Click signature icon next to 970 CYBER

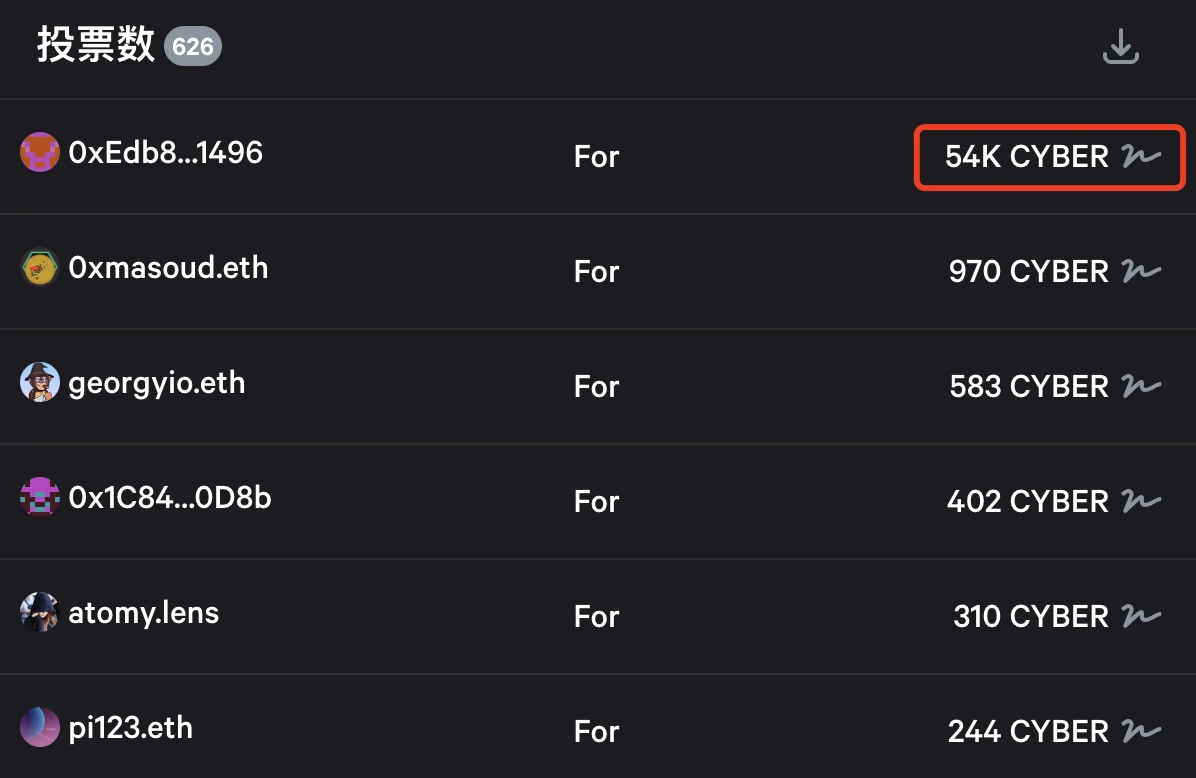click(1140, 271)
